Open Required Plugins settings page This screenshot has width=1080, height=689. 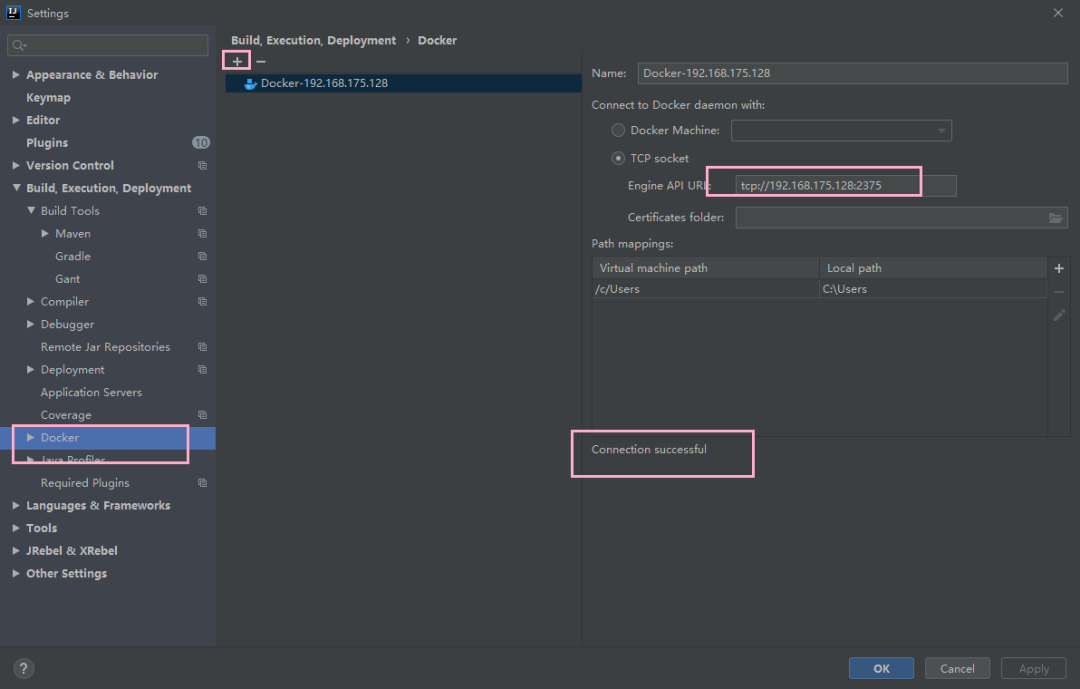85,483
